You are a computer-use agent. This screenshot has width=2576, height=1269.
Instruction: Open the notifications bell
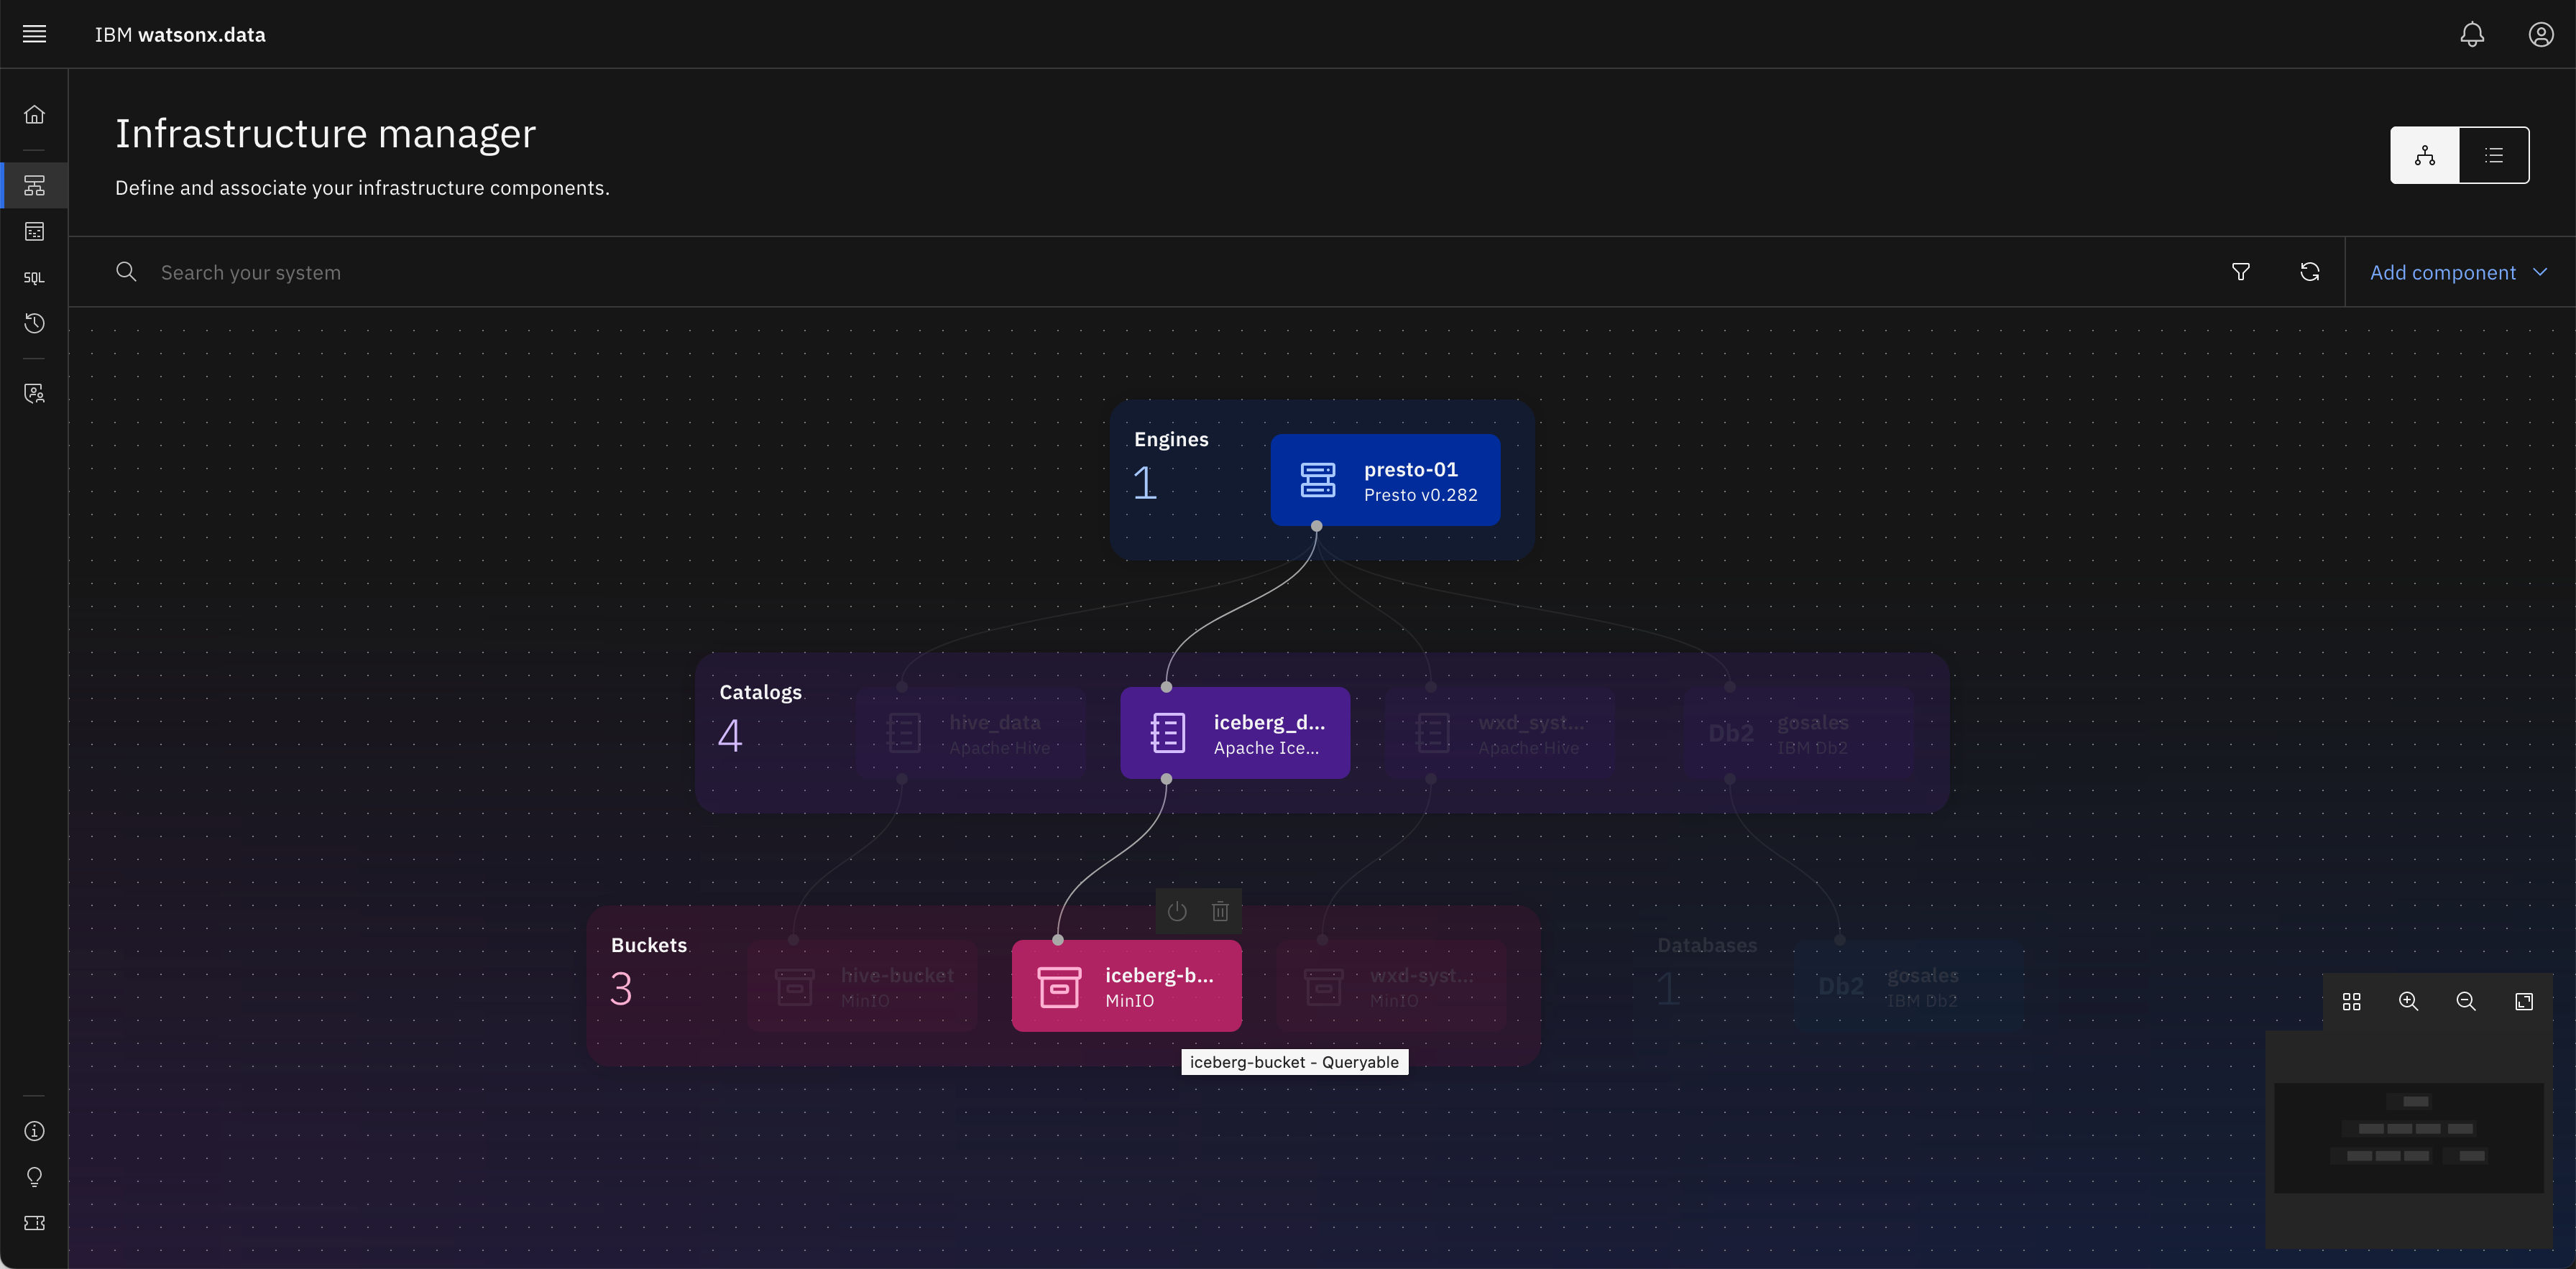(2472, 34)
